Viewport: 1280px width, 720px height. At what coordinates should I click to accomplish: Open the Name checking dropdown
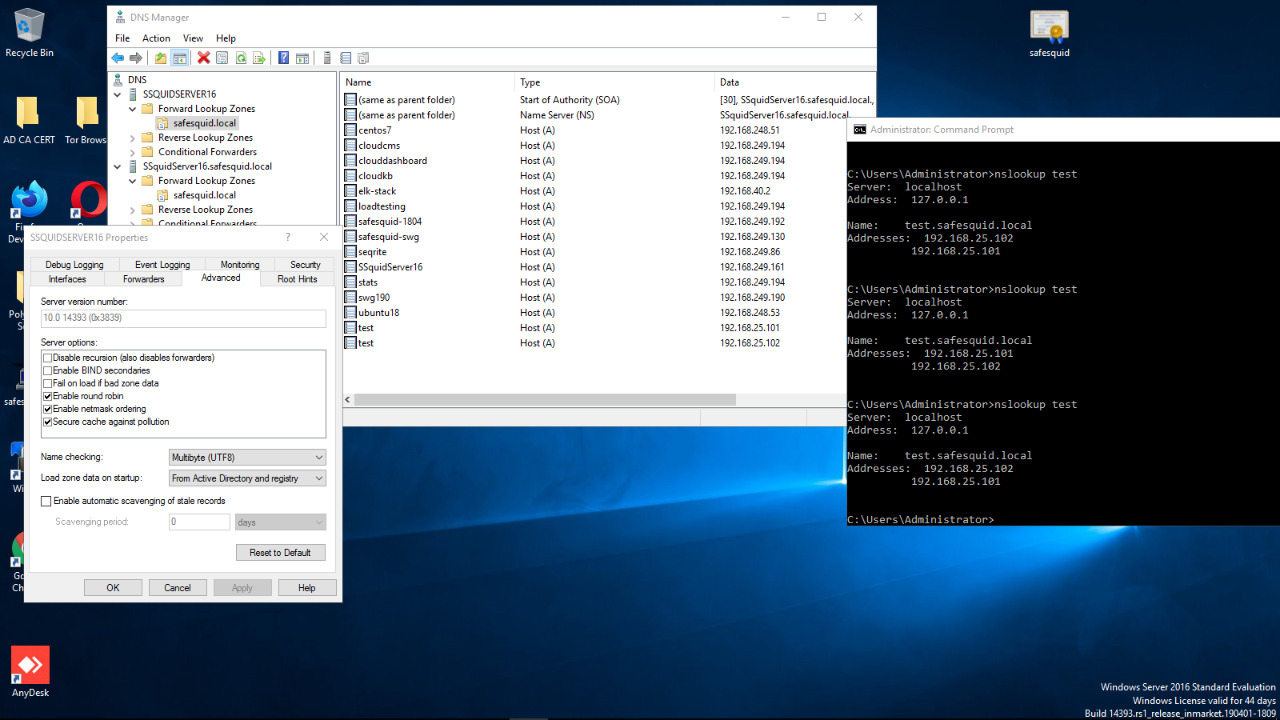click(x=247, y=457)
